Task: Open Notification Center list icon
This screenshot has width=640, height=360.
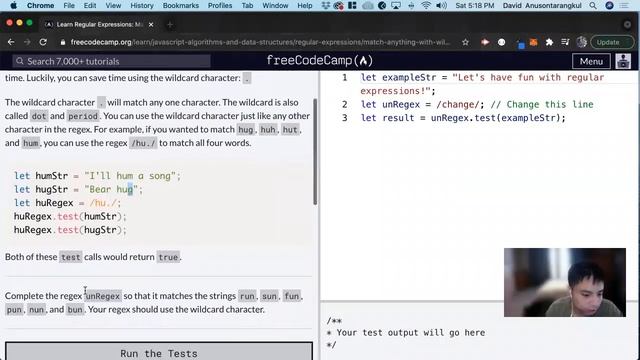Action: pos(624,5)
